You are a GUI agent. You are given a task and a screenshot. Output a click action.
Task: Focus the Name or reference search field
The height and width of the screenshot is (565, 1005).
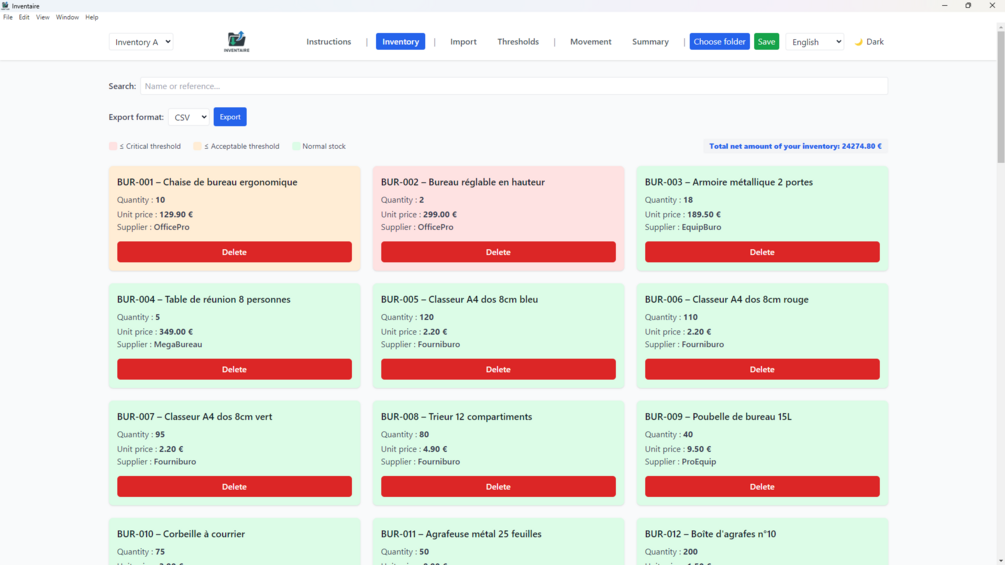pos(514,86)
